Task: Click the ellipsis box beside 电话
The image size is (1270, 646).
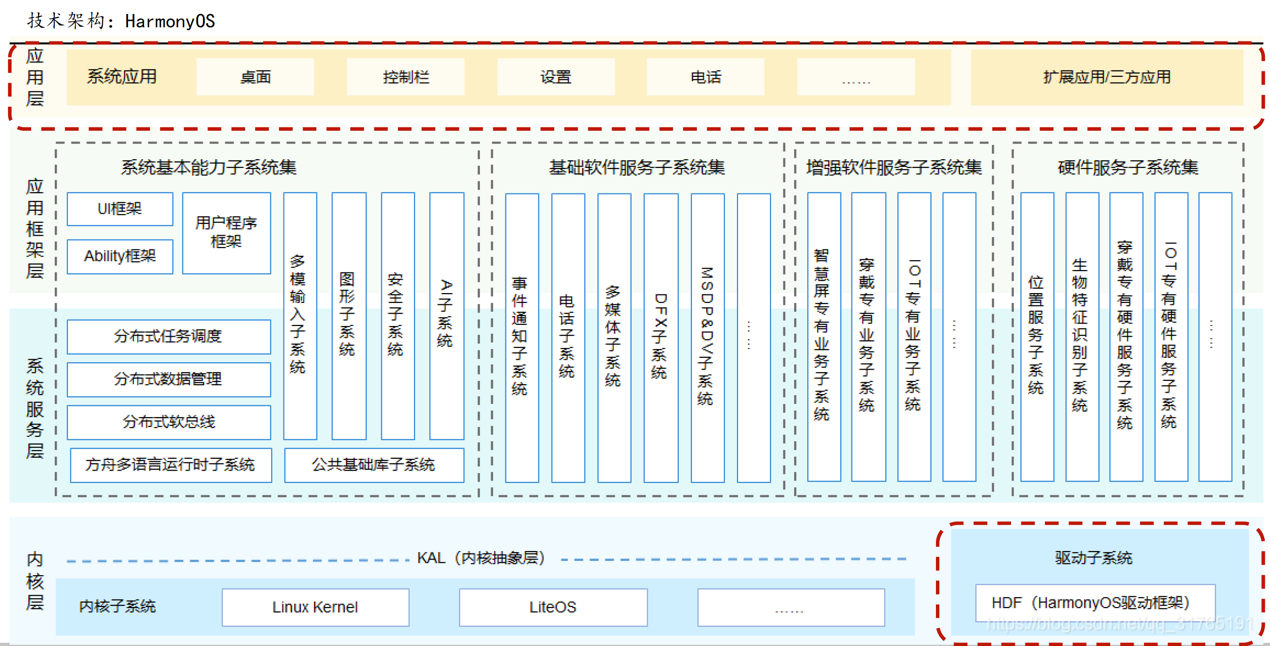Action: [856, 77]
